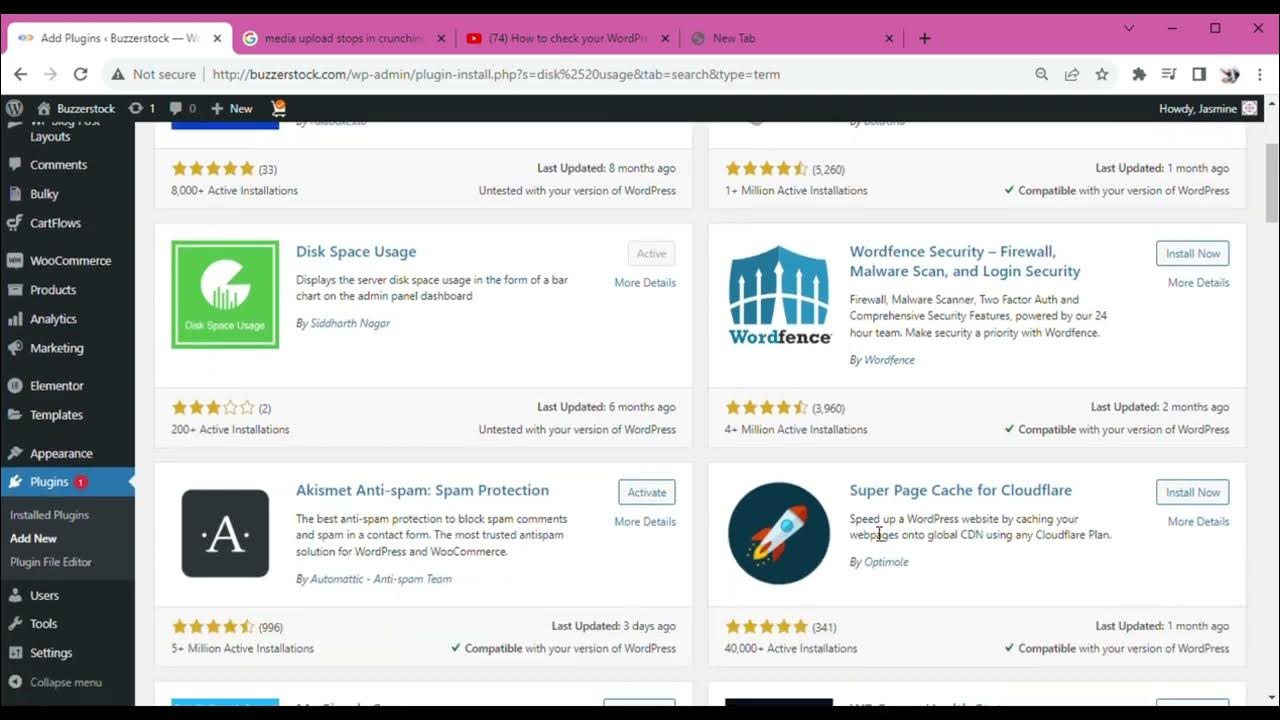The height and width of the screenshot is (720, 1280).
Task: Open the Plugins menu in the sidebar
Action: pyautogui.click(x=67, y=482)
